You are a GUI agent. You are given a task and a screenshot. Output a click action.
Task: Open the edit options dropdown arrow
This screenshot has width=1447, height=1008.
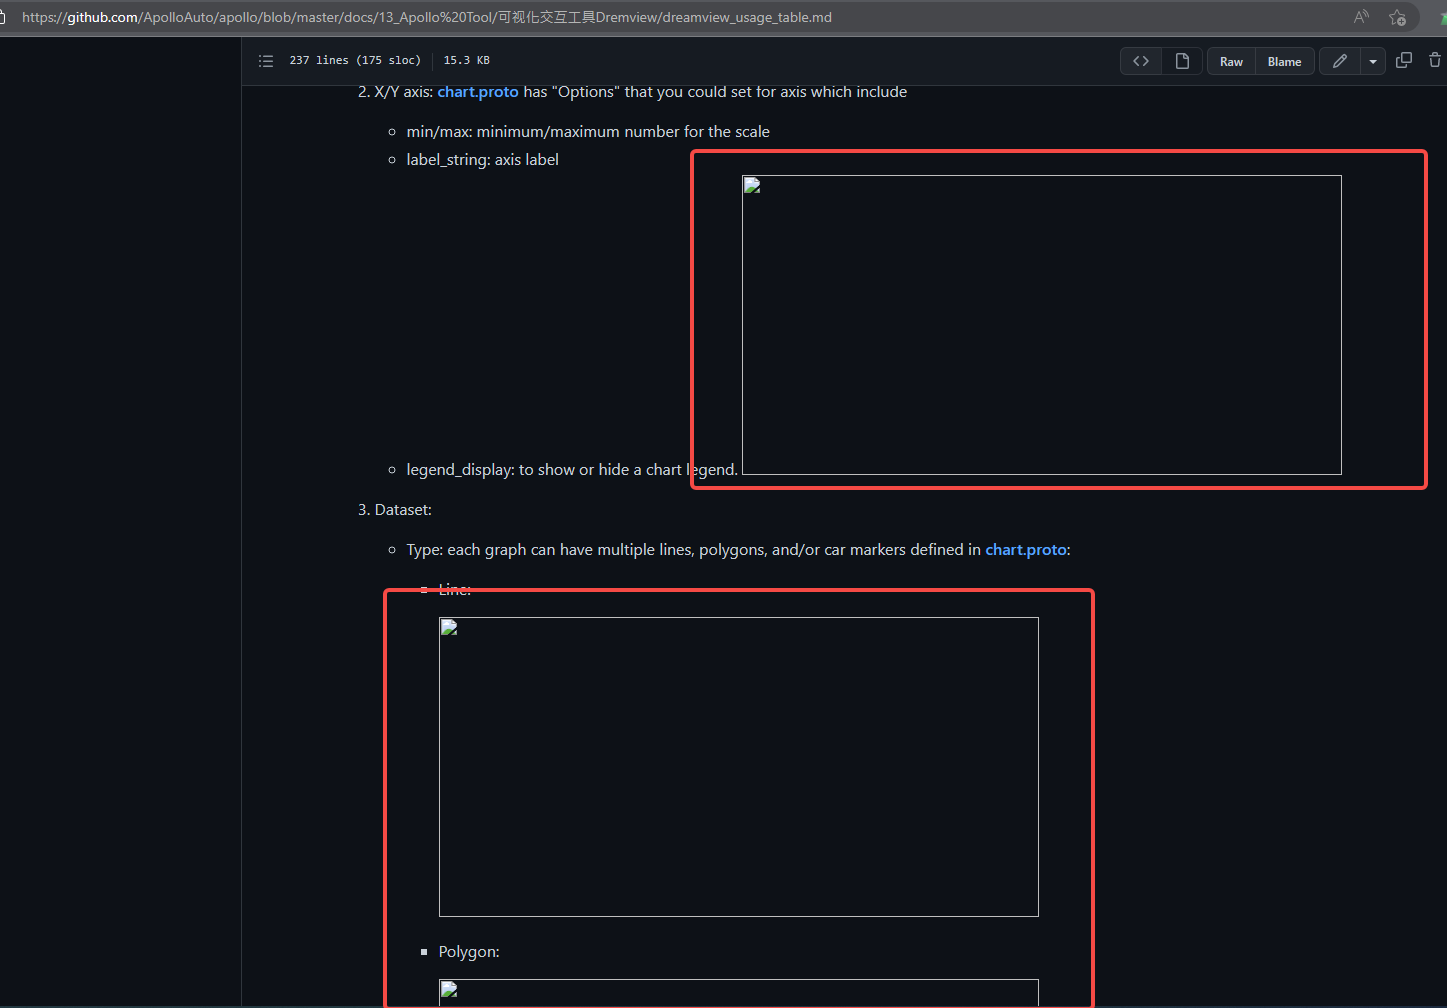point(1372,61)
